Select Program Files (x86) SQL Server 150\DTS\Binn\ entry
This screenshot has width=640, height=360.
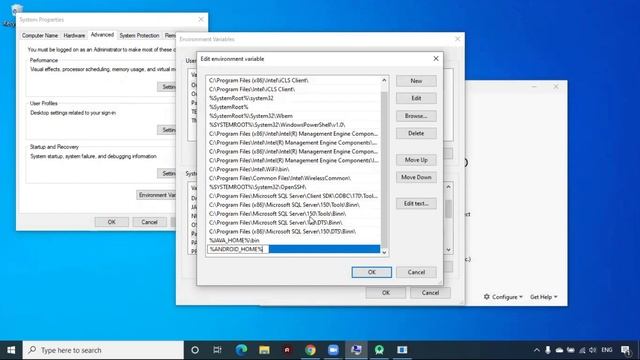(x=293, y=231)
